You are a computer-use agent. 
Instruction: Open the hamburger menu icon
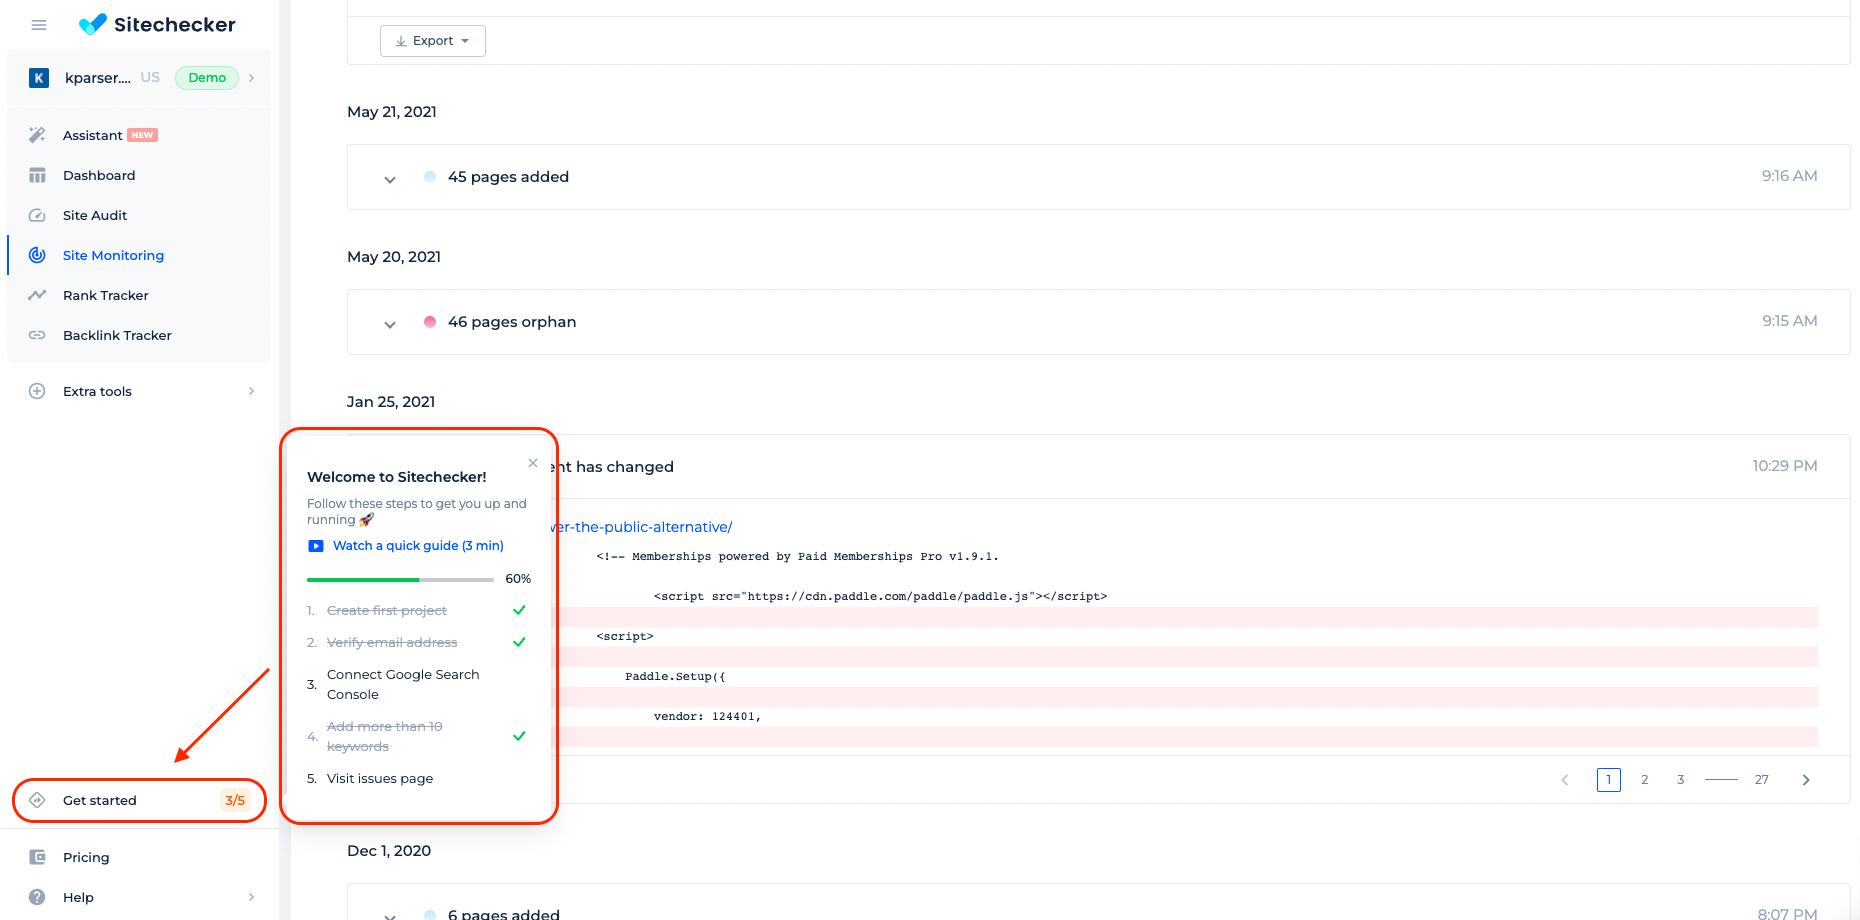pos(39,25)
